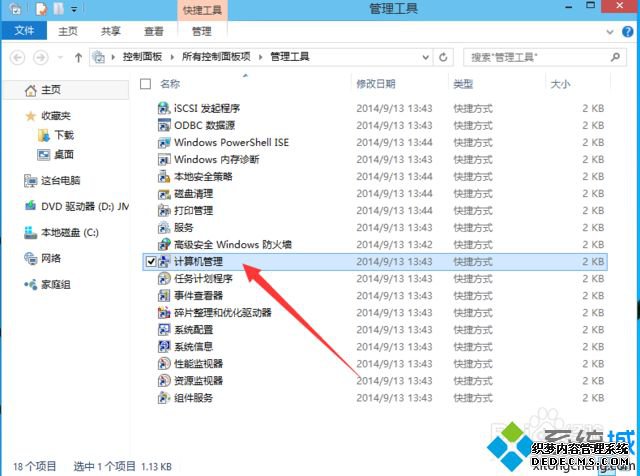Open the help question mark icon
This screenshot has width=640, height=476.
[627, 31]
